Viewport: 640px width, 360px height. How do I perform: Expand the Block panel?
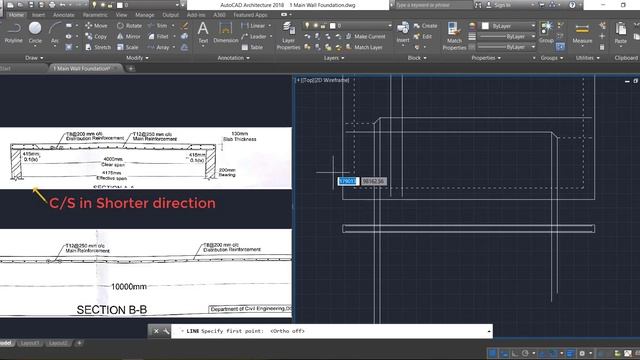(x=417, y=58)
